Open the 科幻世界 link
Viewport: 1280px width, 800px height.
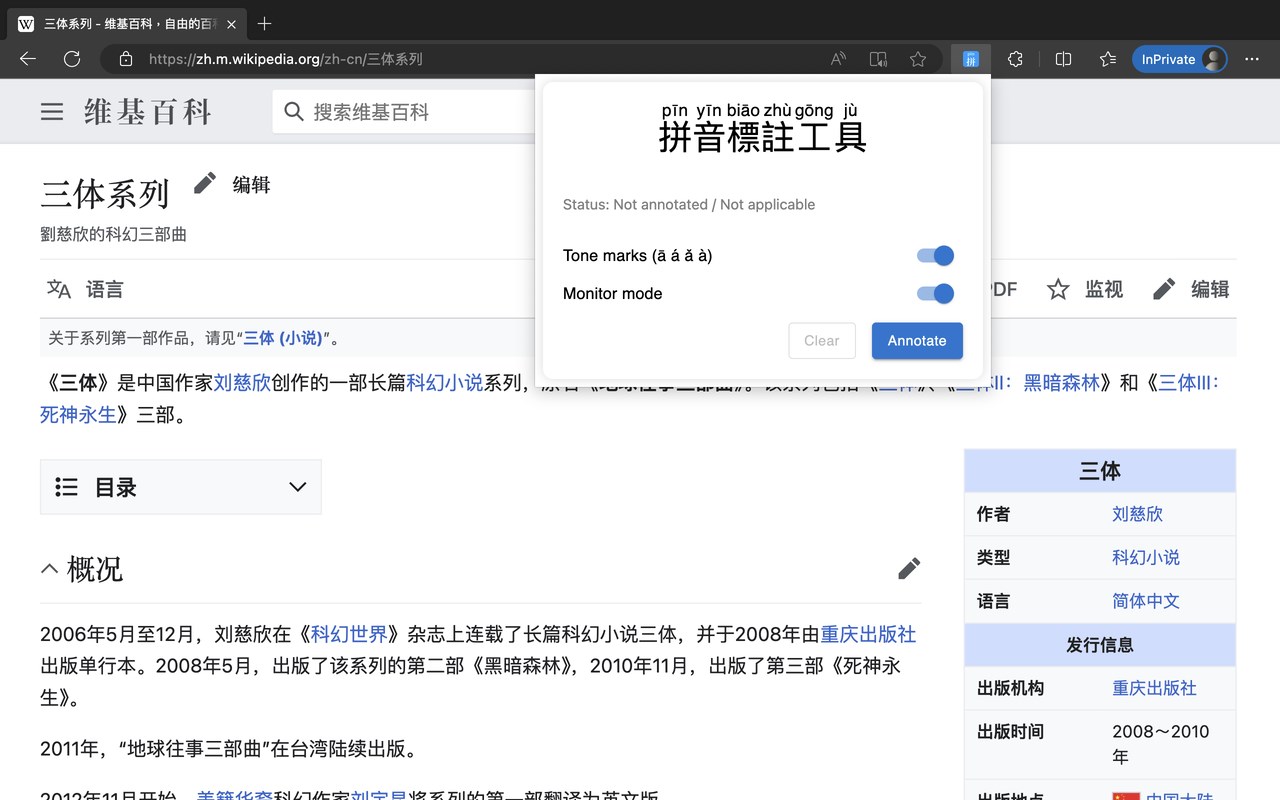(x=349, y=634)
